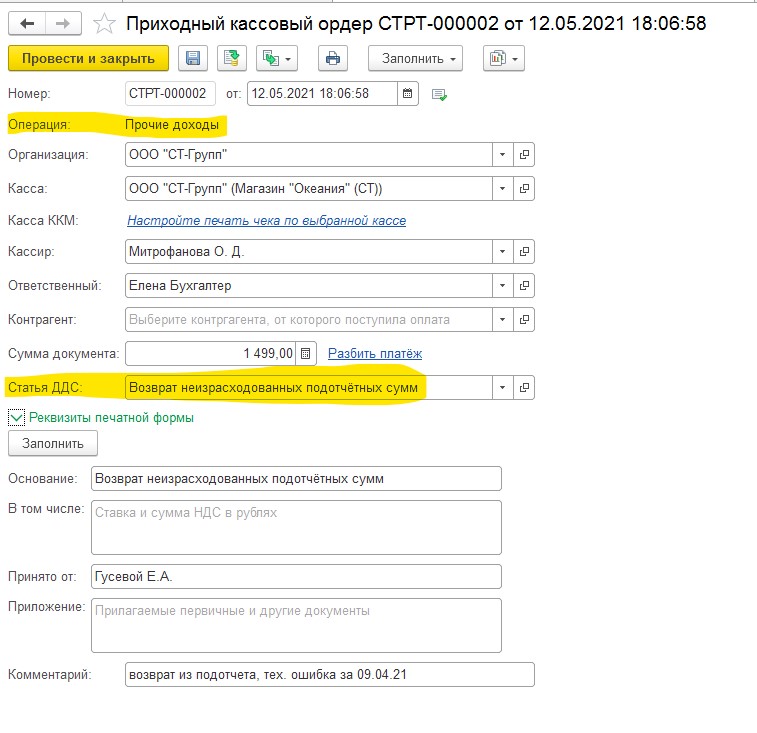Screen dimensions: 757x733
Task: Open calculator for Сумма документа field
Action: [307, 353]
